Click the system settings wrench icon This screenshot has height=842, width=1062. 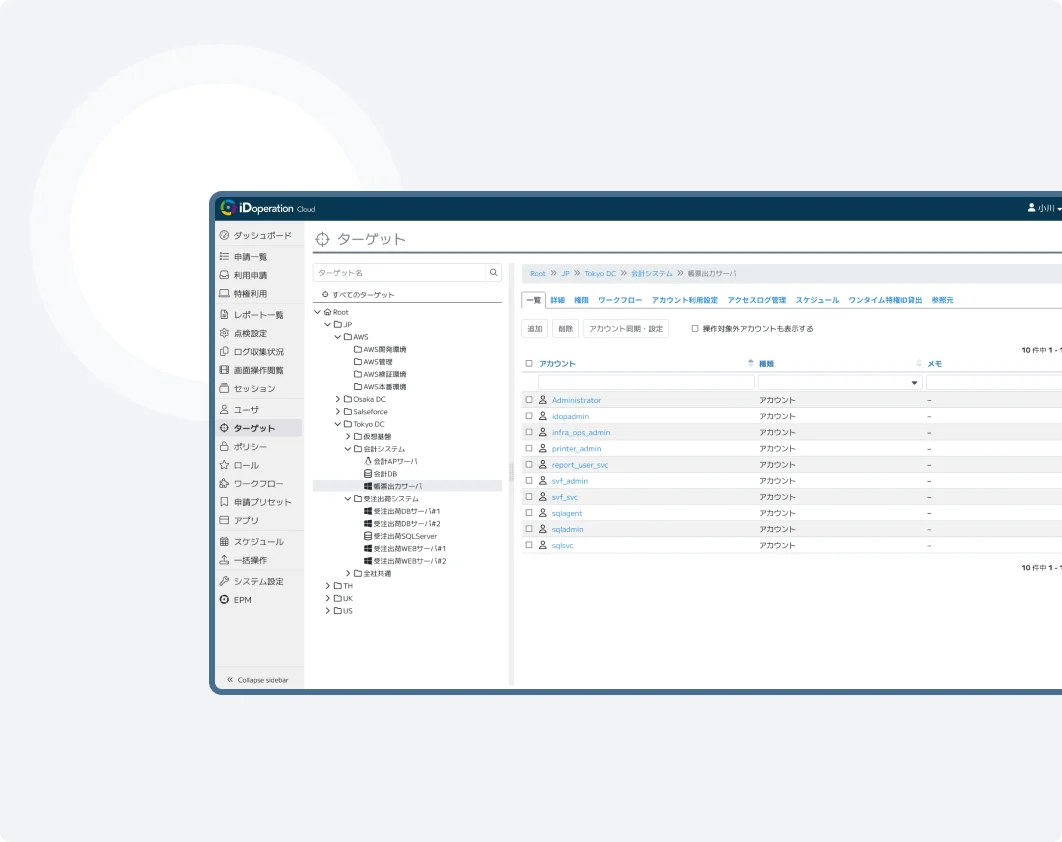224,581
